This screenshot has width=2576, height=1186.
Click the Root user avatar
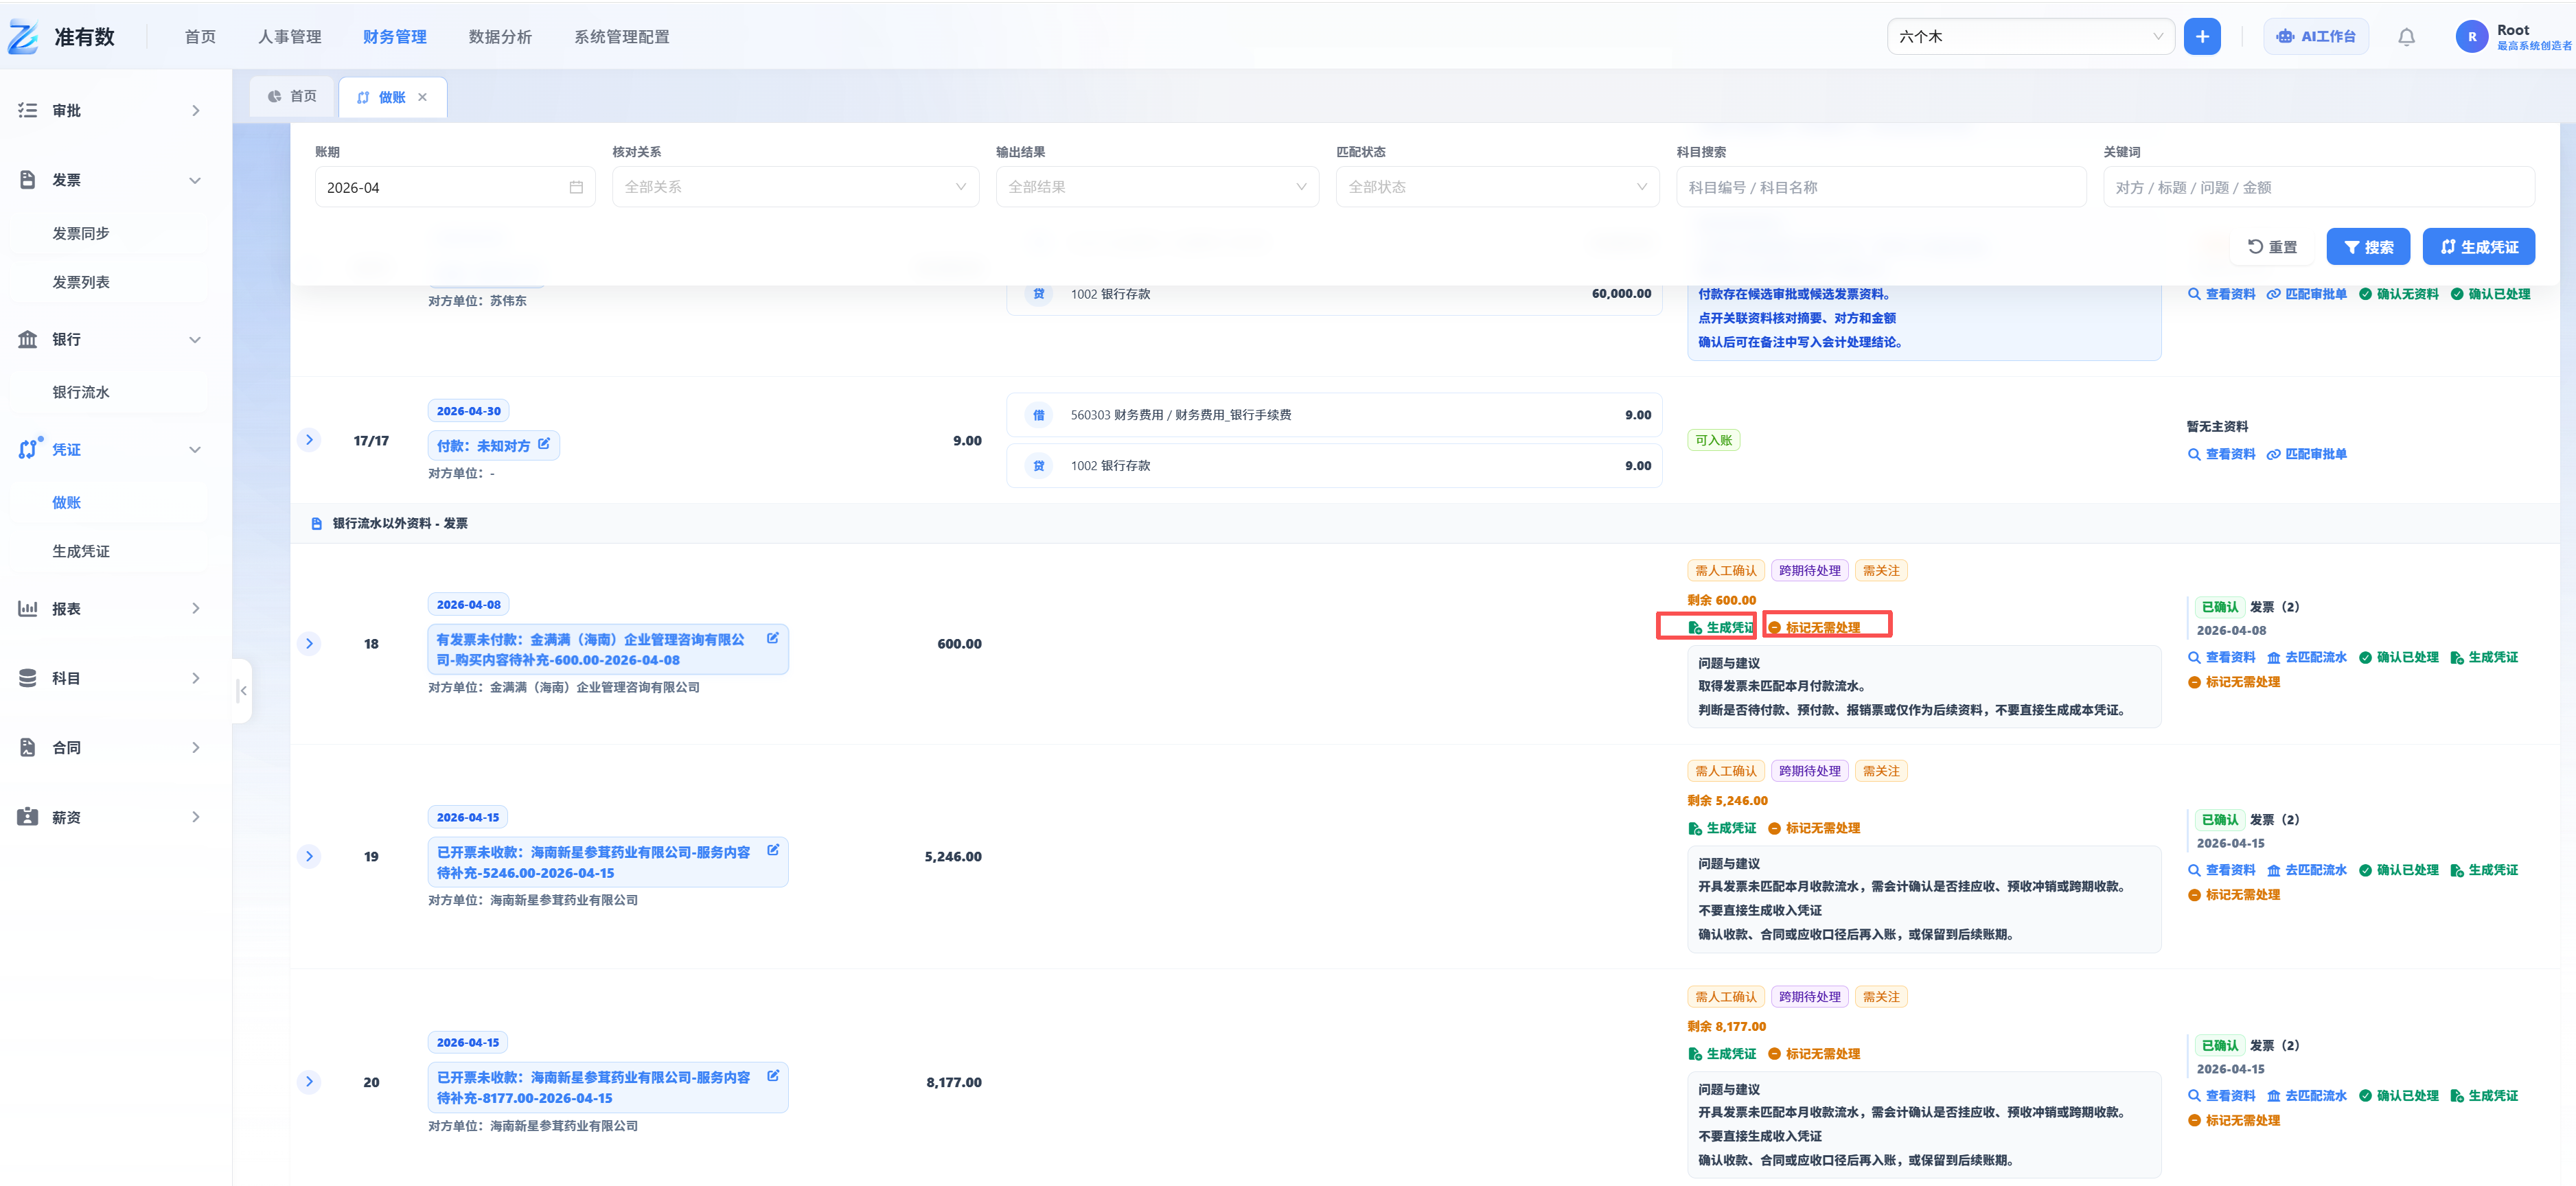(2472, 37)
